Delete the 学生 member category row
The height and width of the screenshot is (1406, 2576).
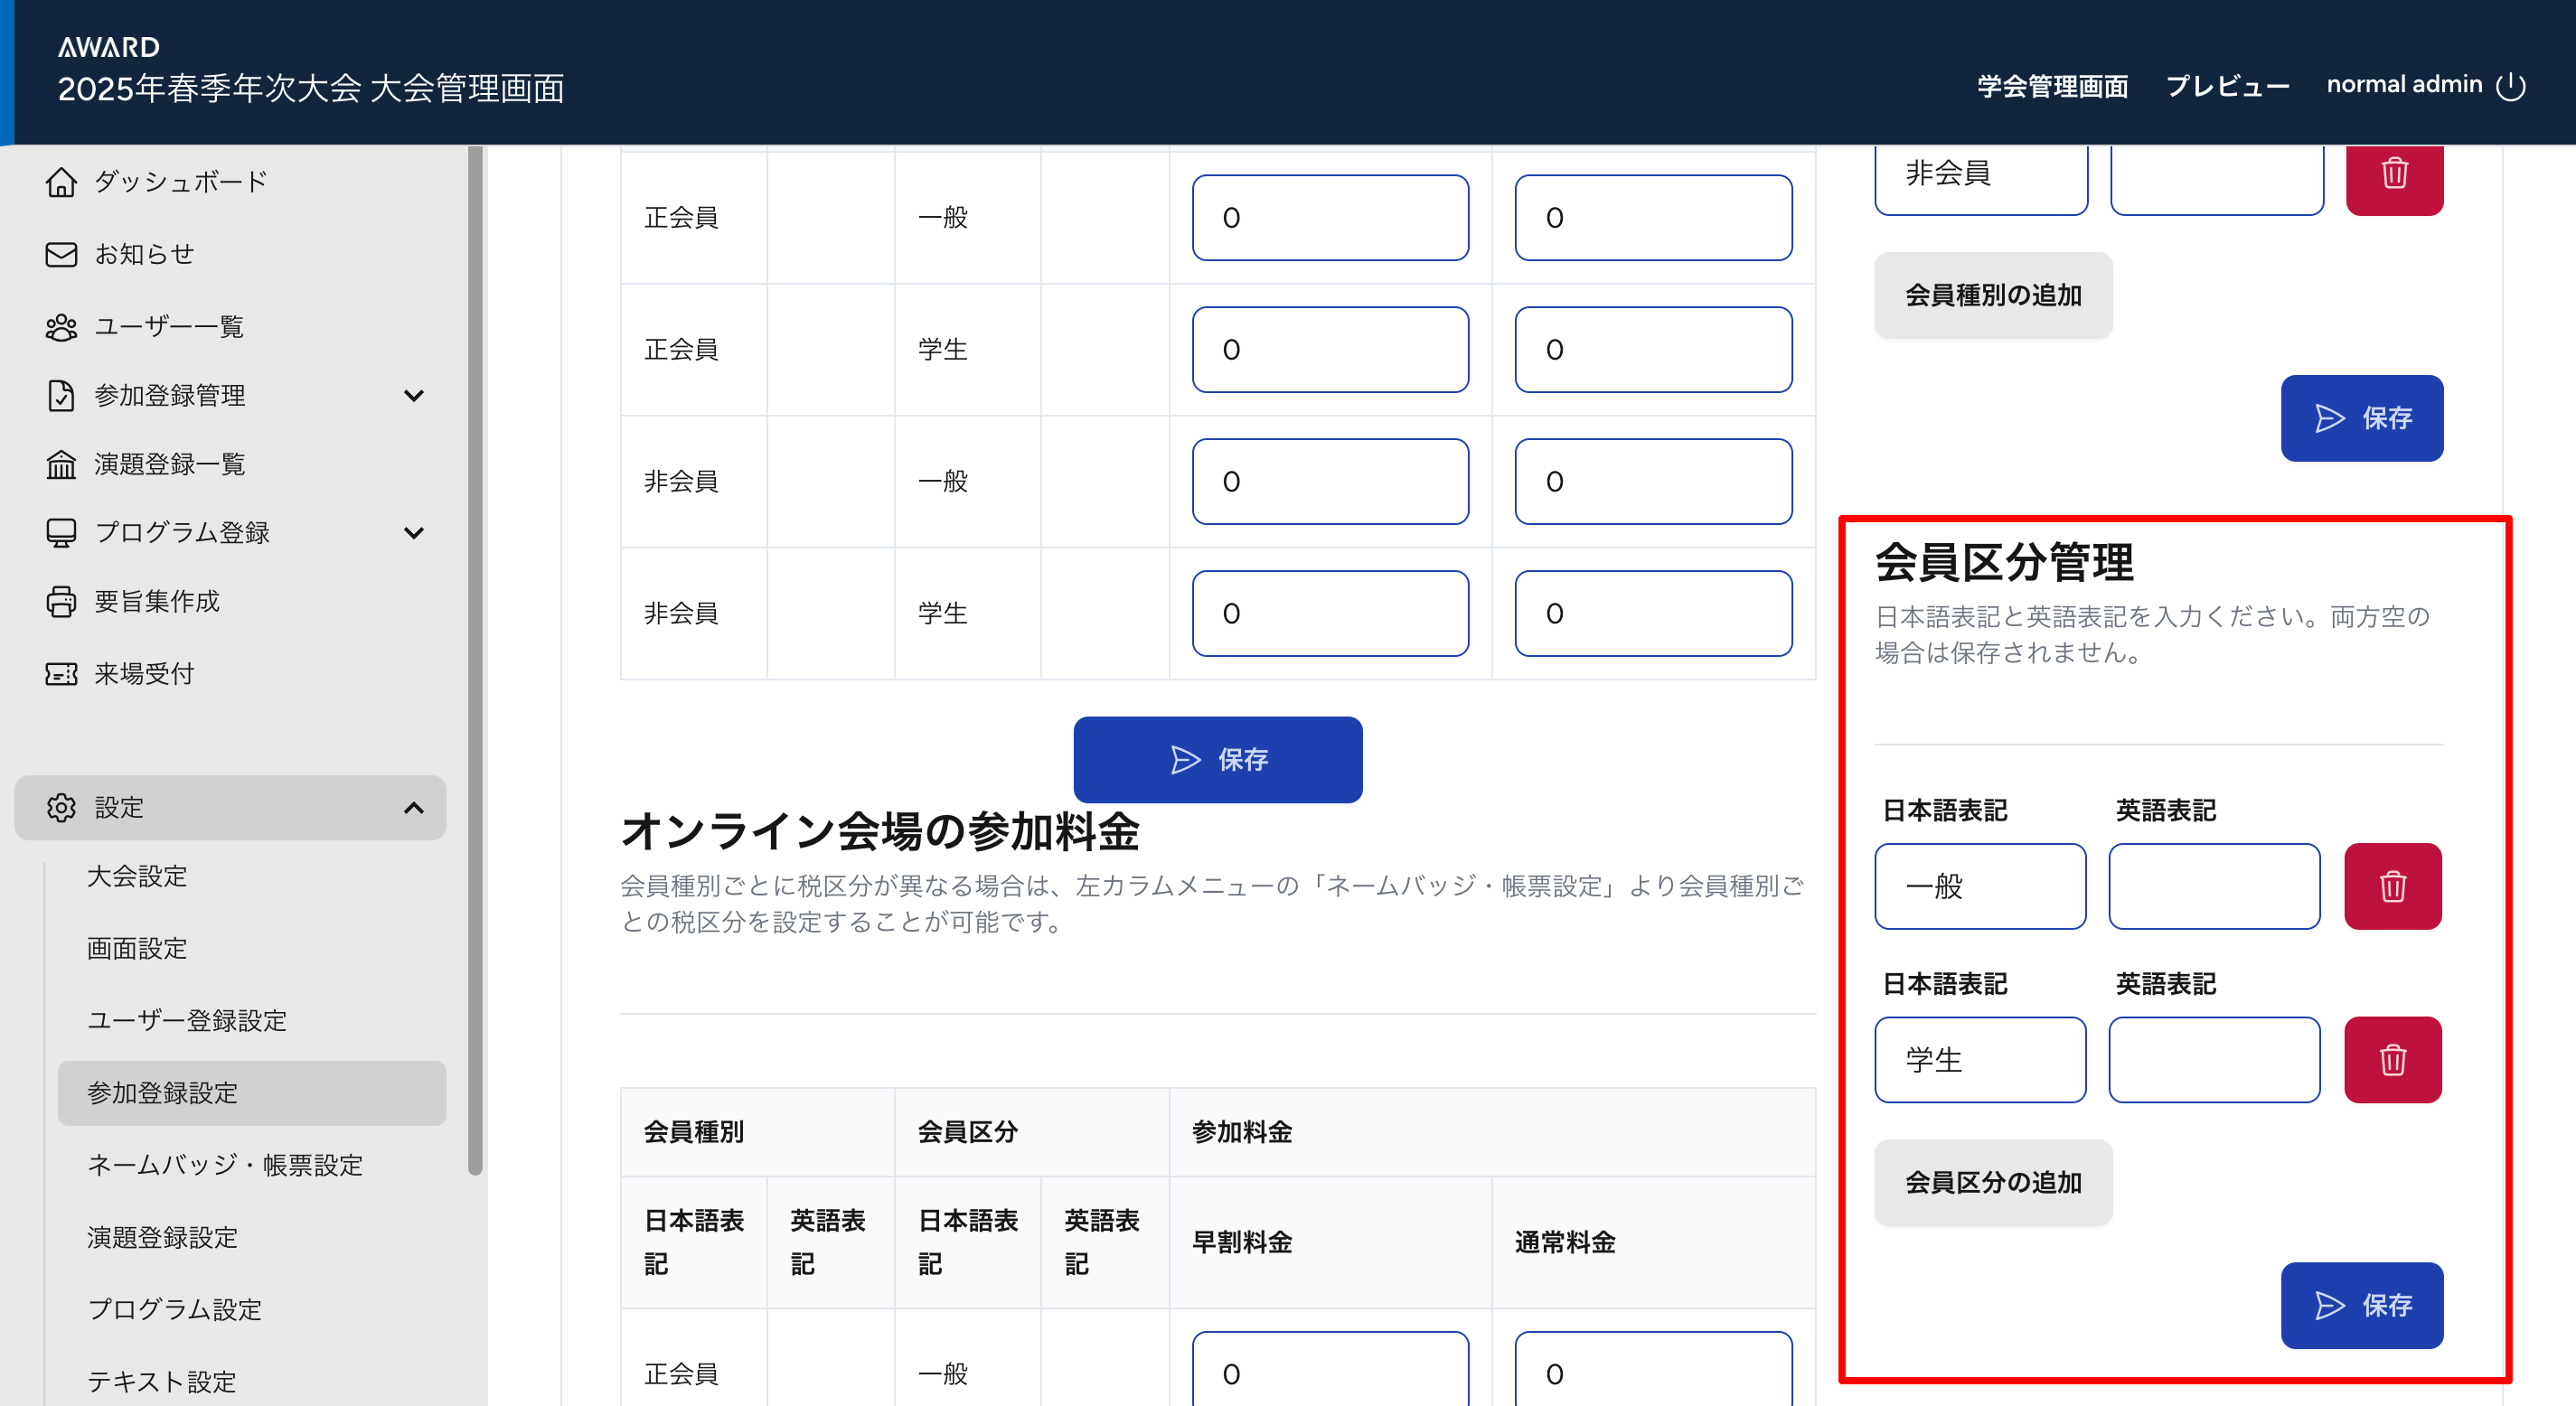pyautogui.click(x=2392, y=1060)
